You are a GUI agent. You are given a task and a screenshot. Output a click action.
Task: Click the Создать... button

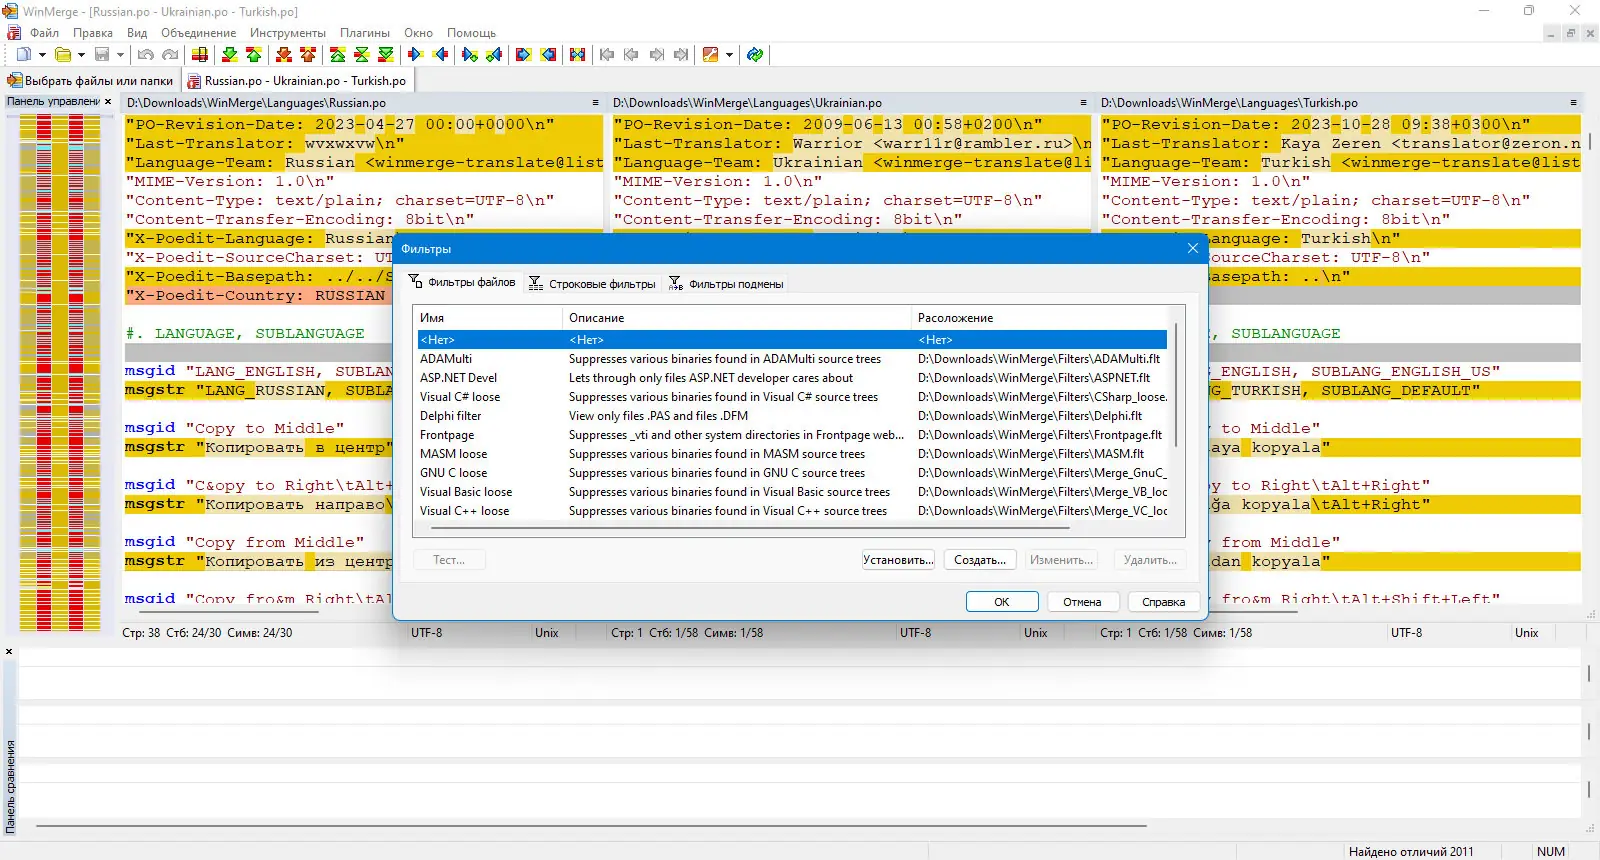coord(980,560)
